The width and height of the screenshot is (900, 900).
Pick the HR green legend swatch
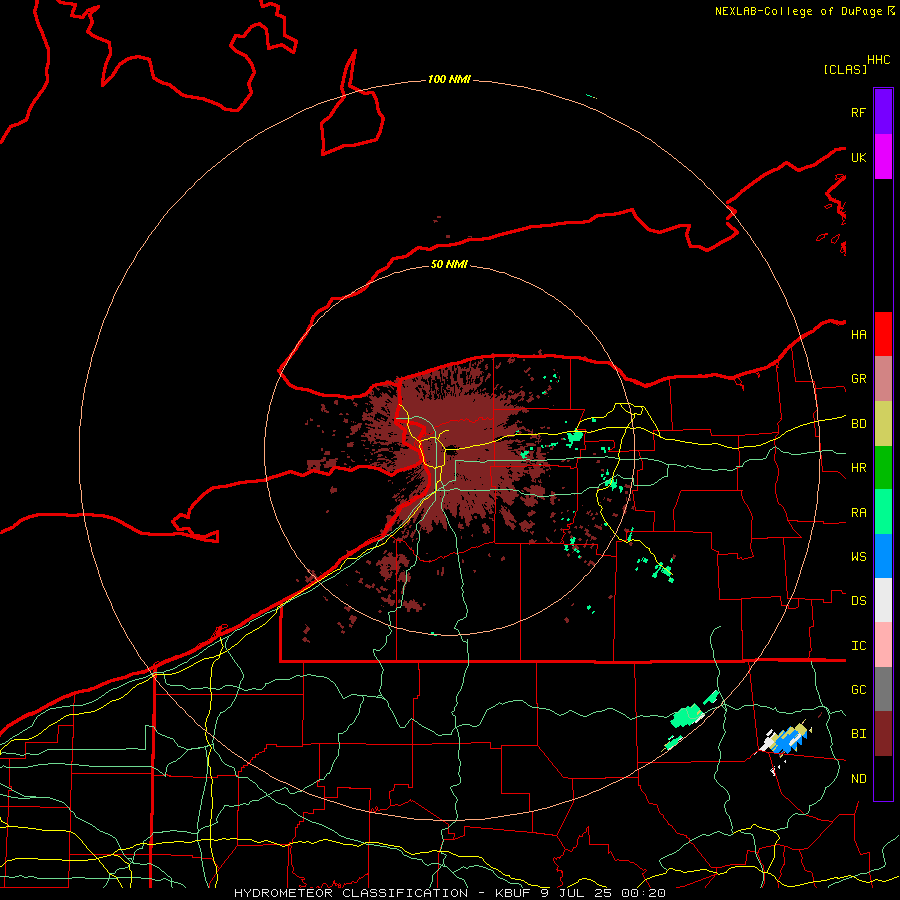(883, 467)
